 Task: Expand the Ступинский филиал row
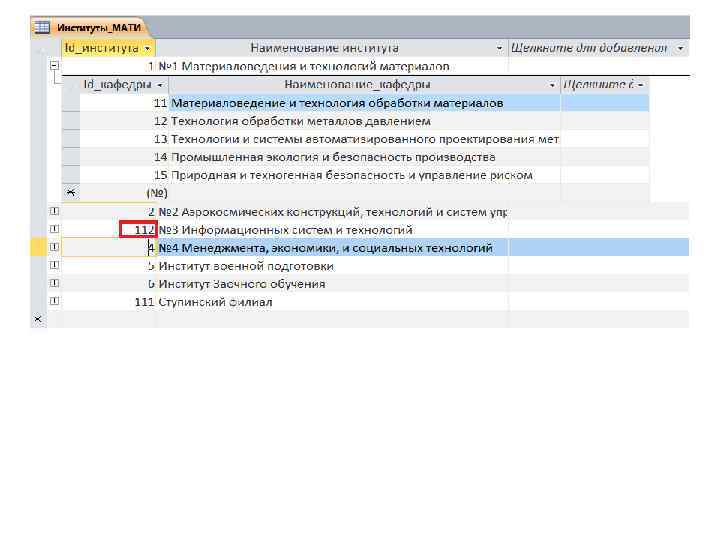point(54,301)
